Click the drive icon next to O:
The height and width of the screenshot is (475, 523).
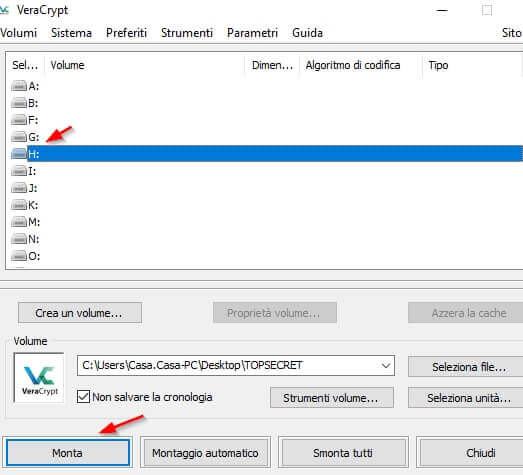click(x=19, y=256)
